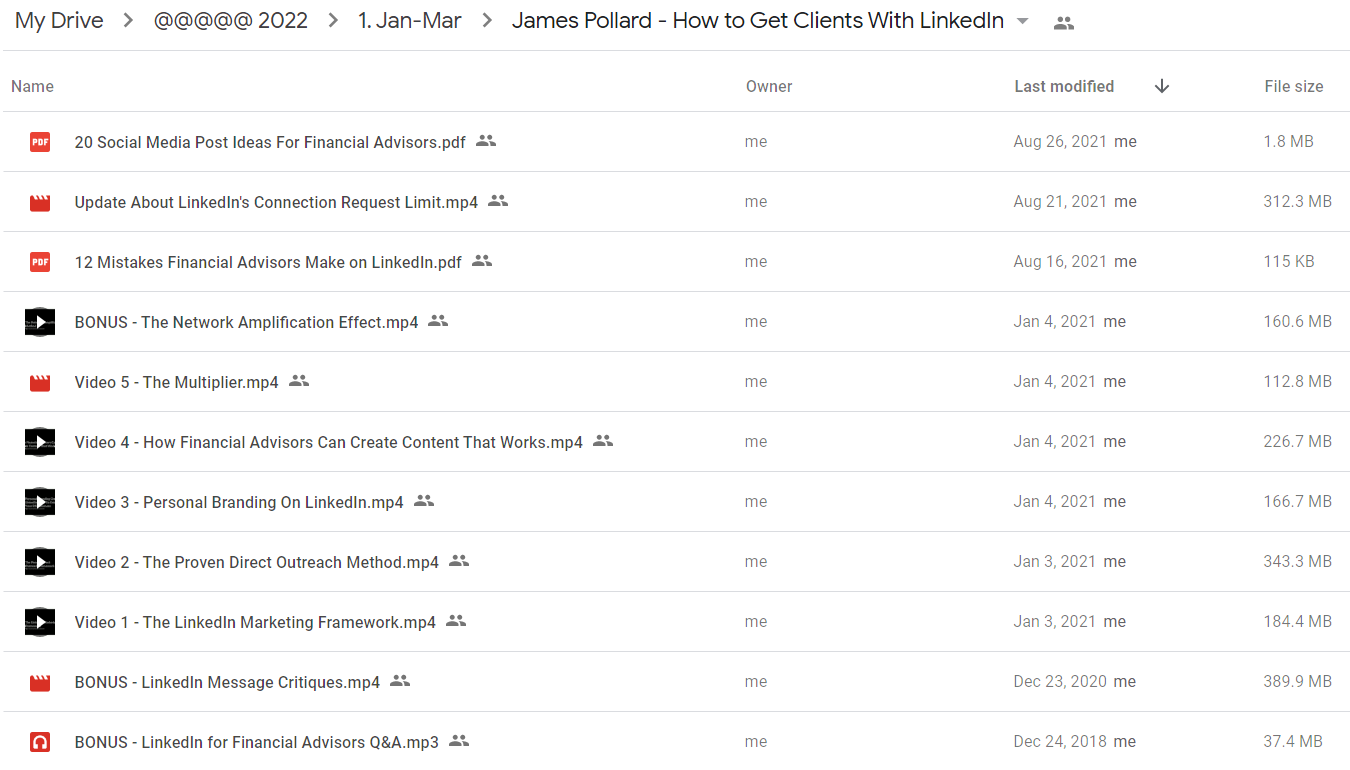Click the breadcrumb chevron after My Drive

point(128,21)
